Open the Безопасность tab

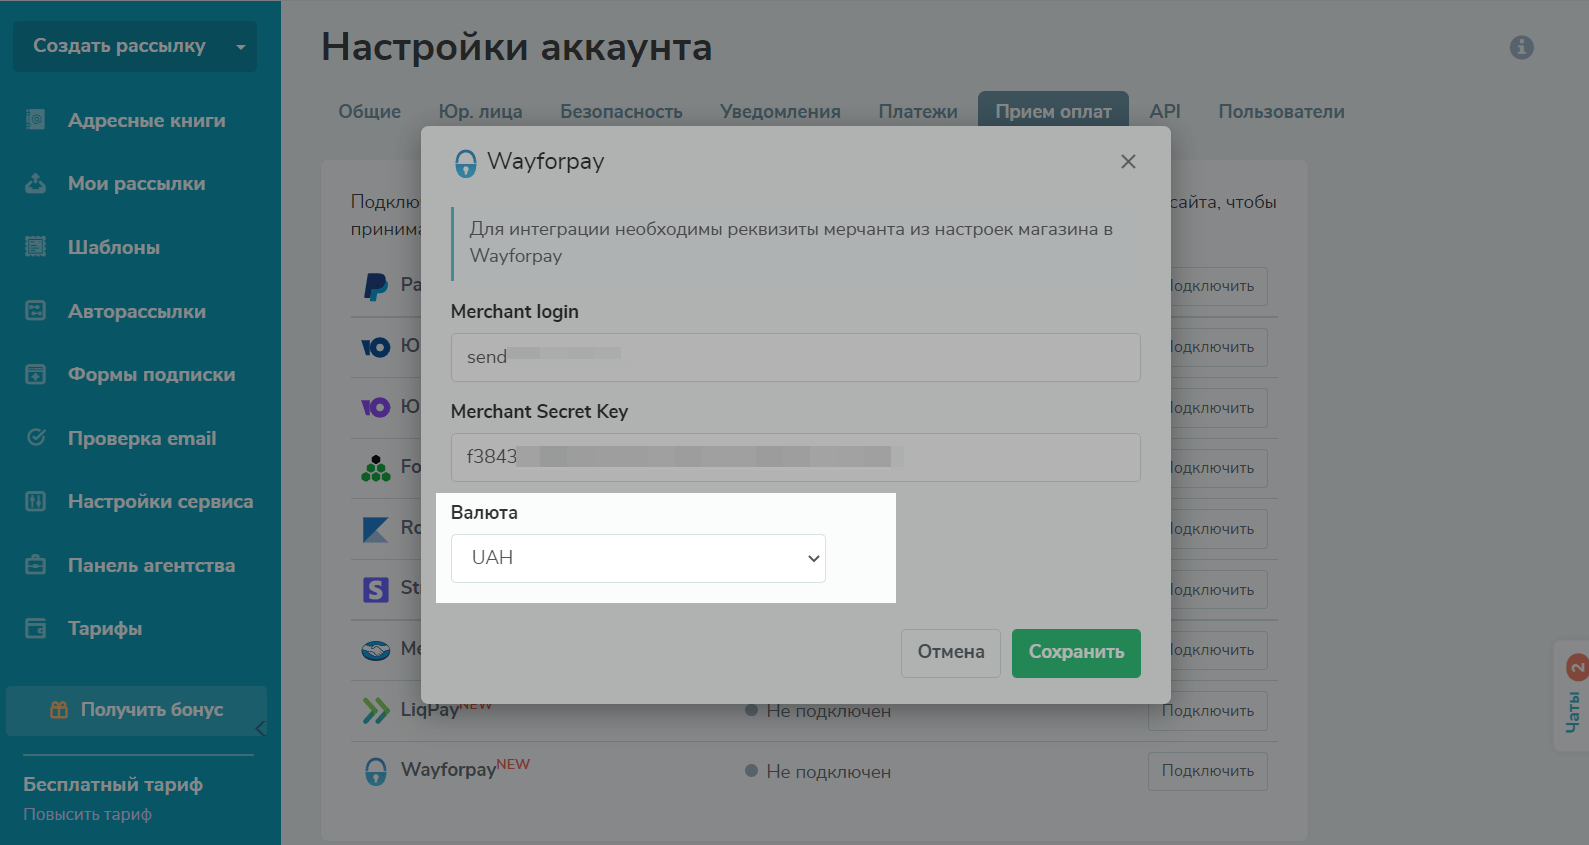(x=621, y=111)
